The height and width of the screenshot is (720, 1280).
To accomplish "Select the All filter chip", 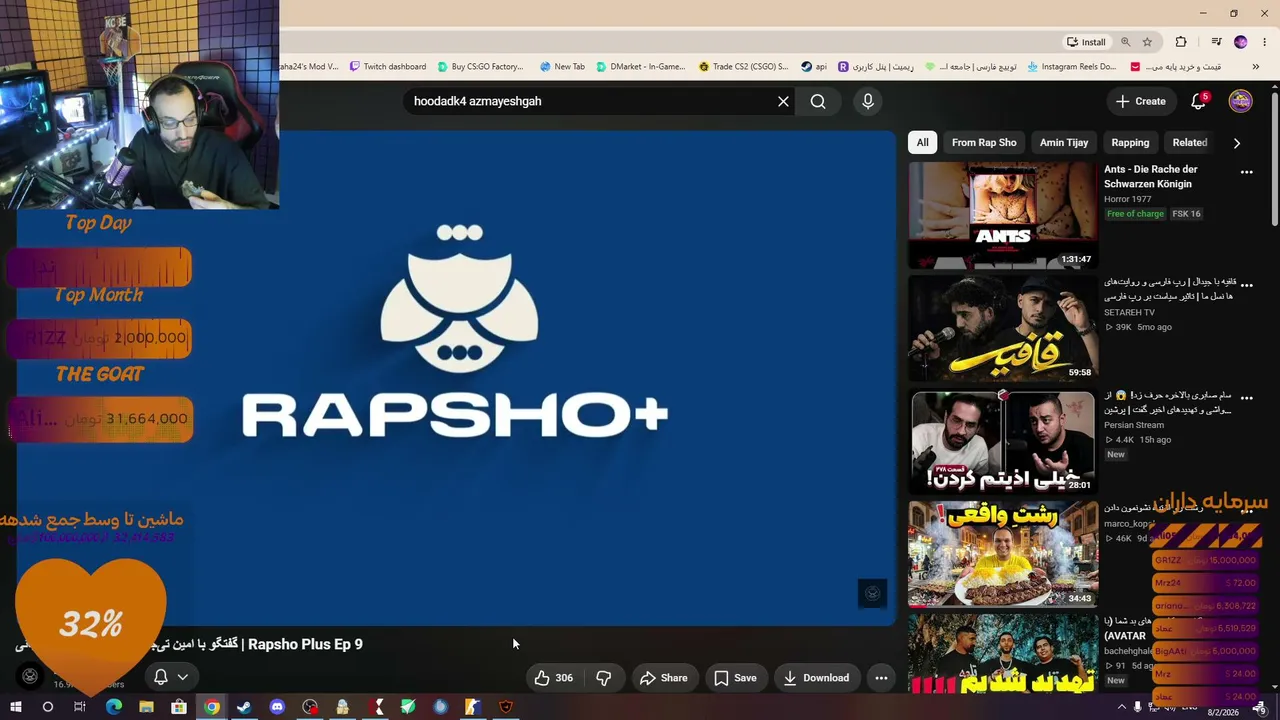I will tap(922, 142).
